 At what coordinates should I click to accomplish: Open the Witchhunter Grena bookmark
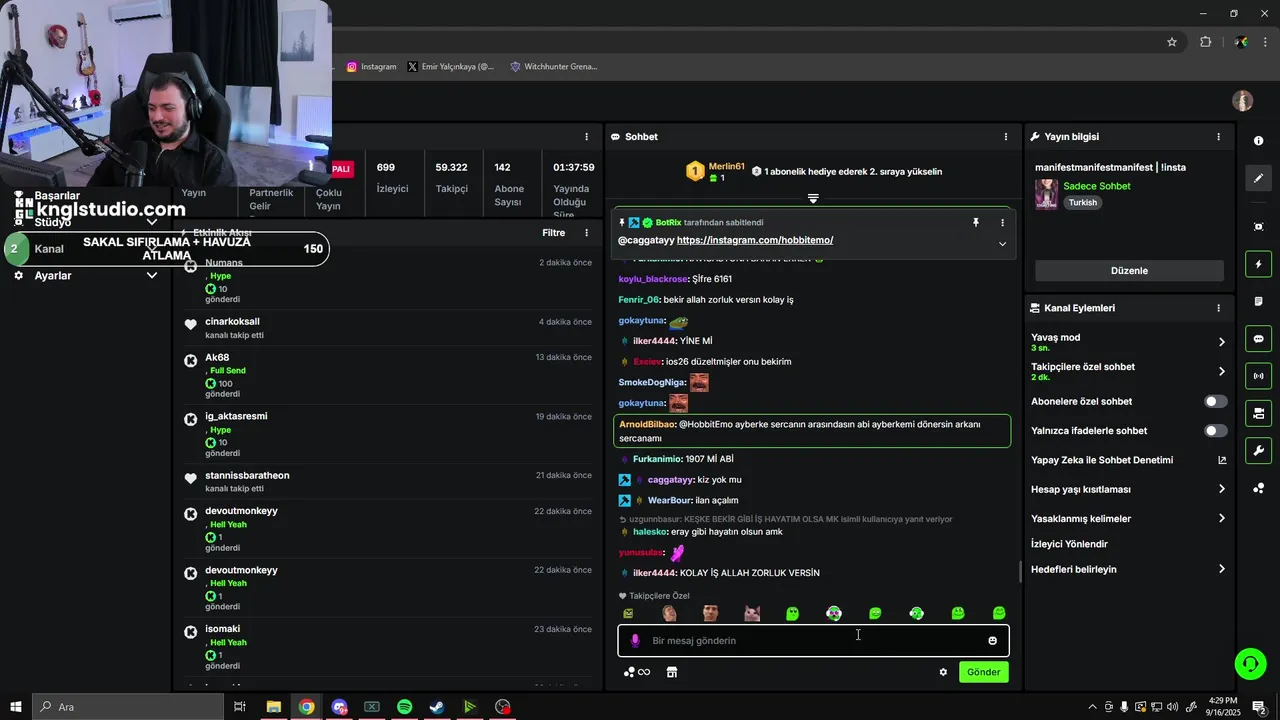554,67
